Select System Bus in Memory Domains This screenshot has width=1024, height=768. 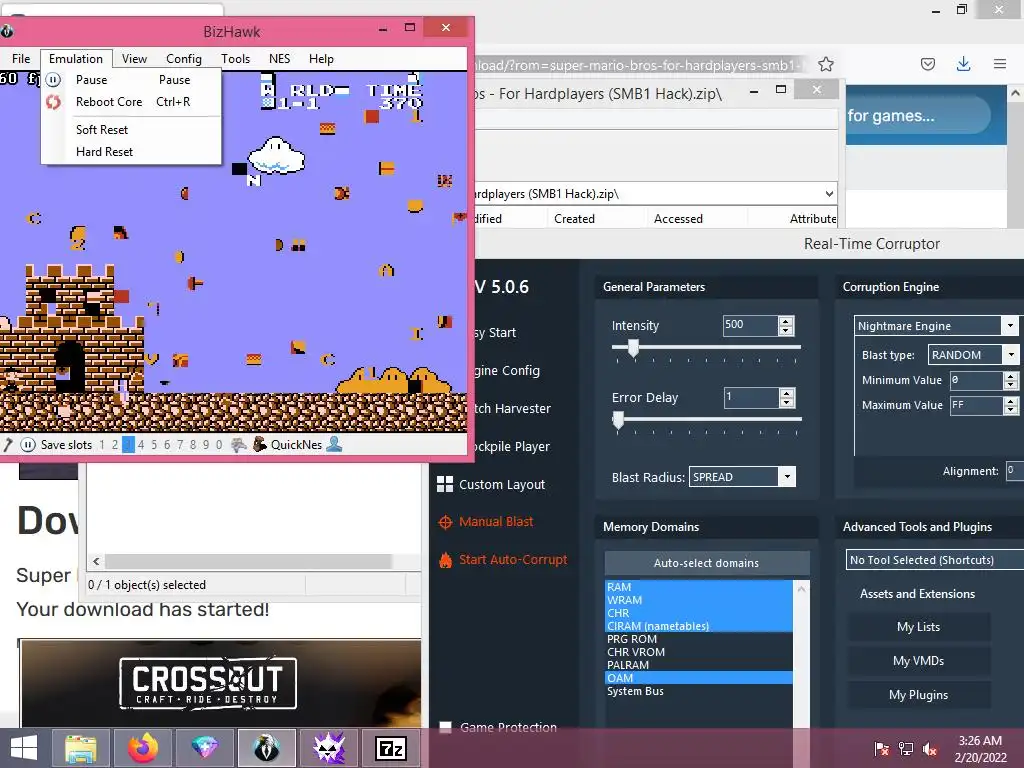pyautogui.click(x=699, y=691)
